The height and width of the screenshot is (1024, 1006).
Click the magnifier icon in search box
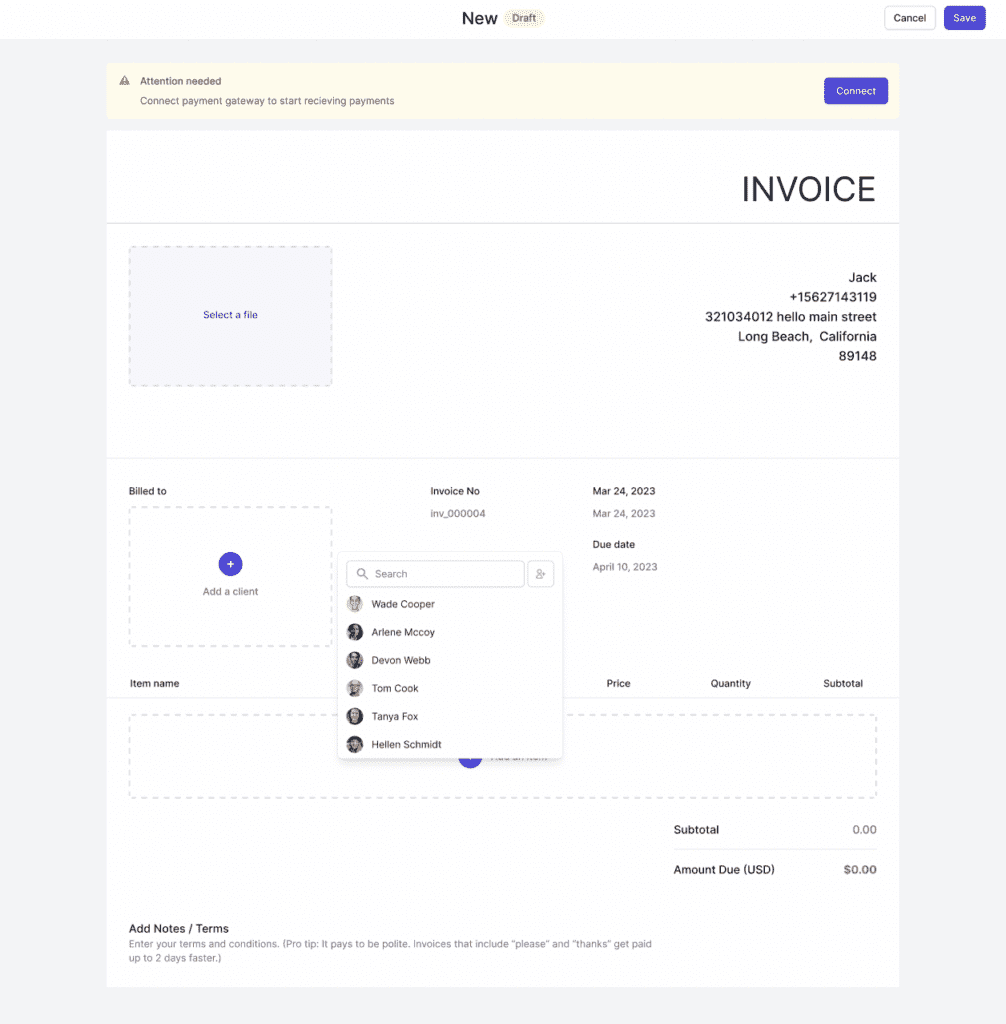362,574
